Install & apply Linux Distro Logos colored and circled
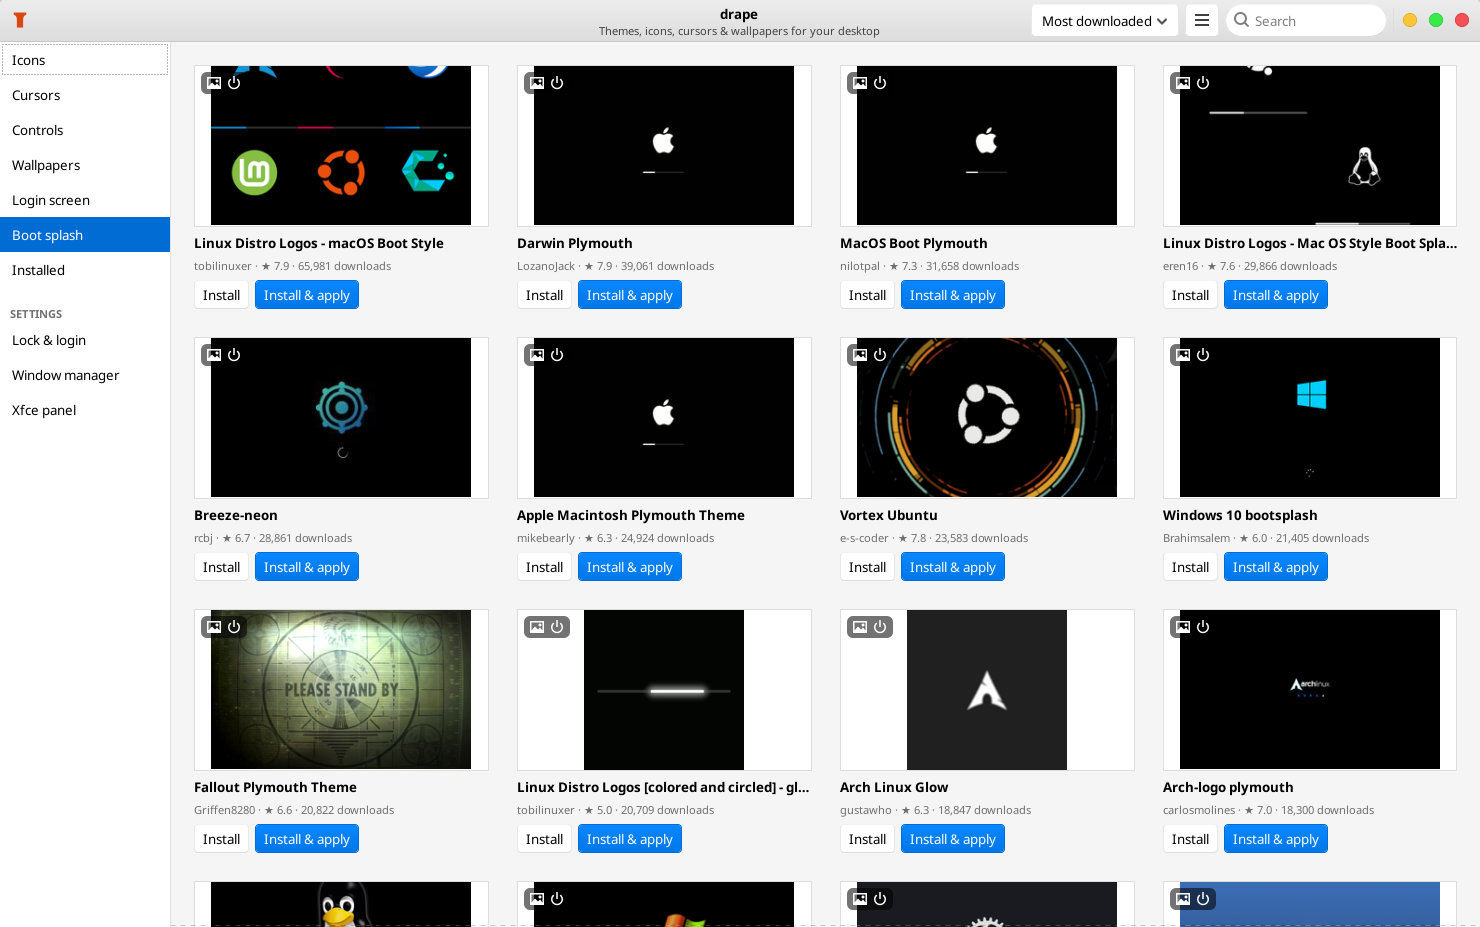The height and width of the screenshot is (927, 1480). pyautogui.click(x=629, y=839)
